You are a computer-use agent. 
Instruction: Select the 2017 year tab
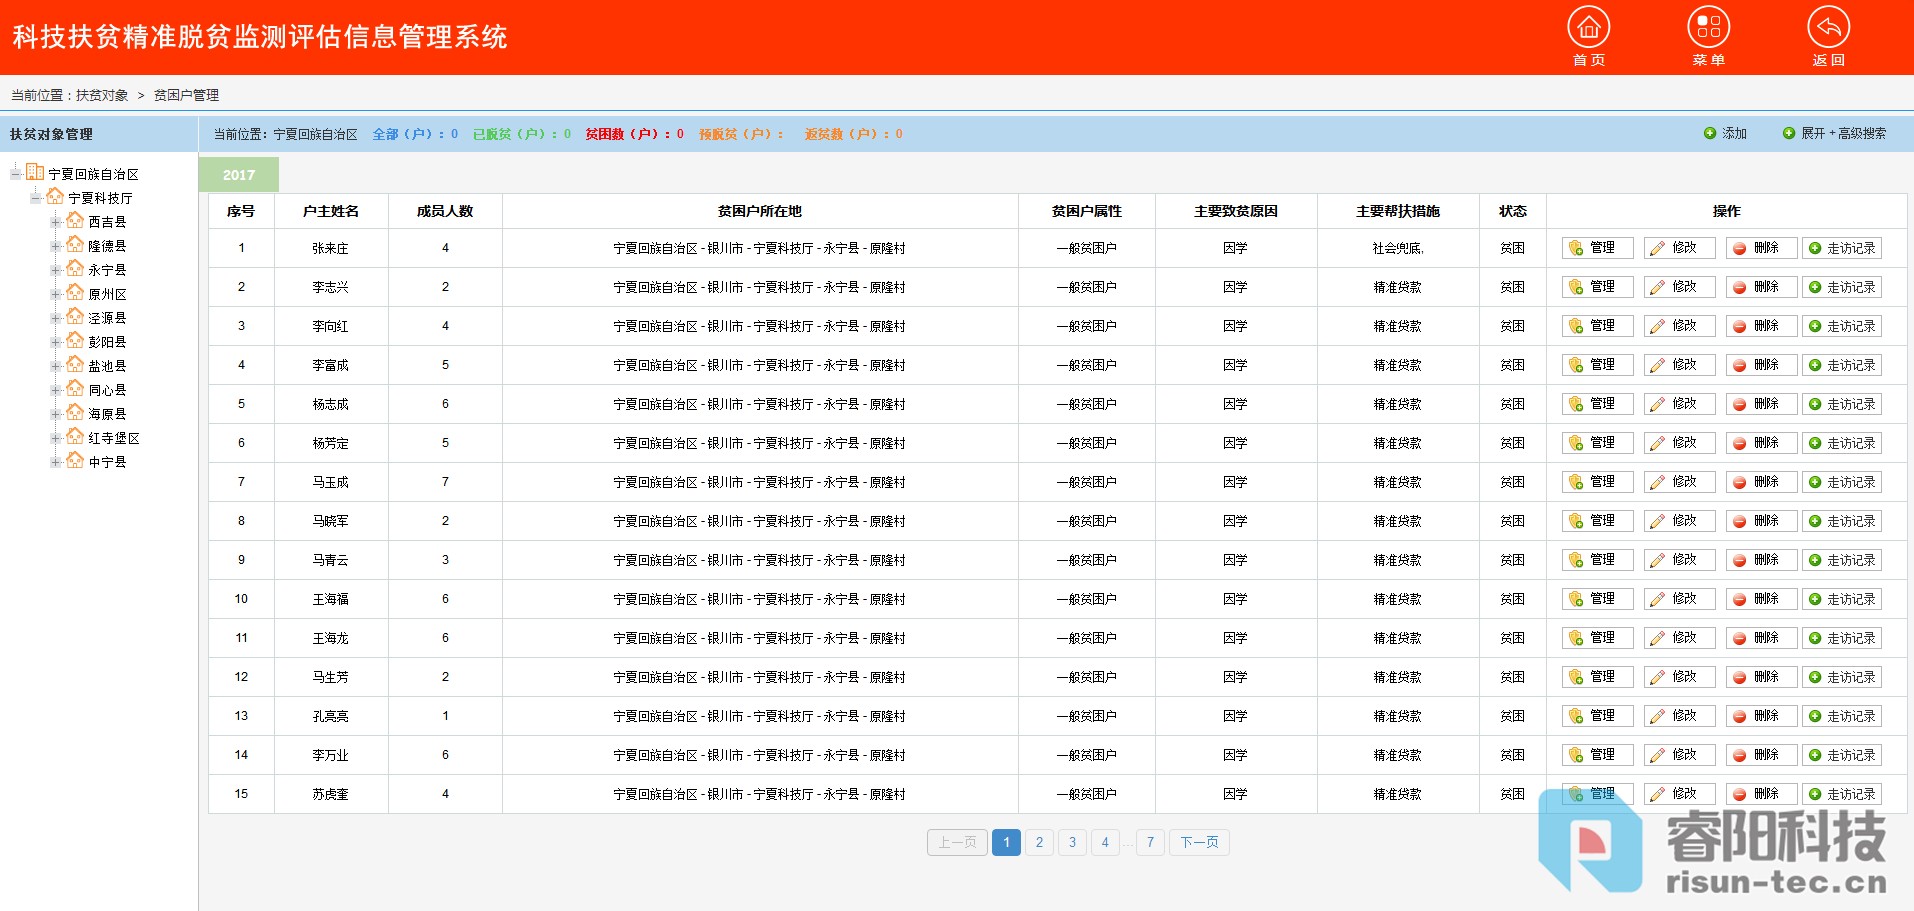pos(239,175)
